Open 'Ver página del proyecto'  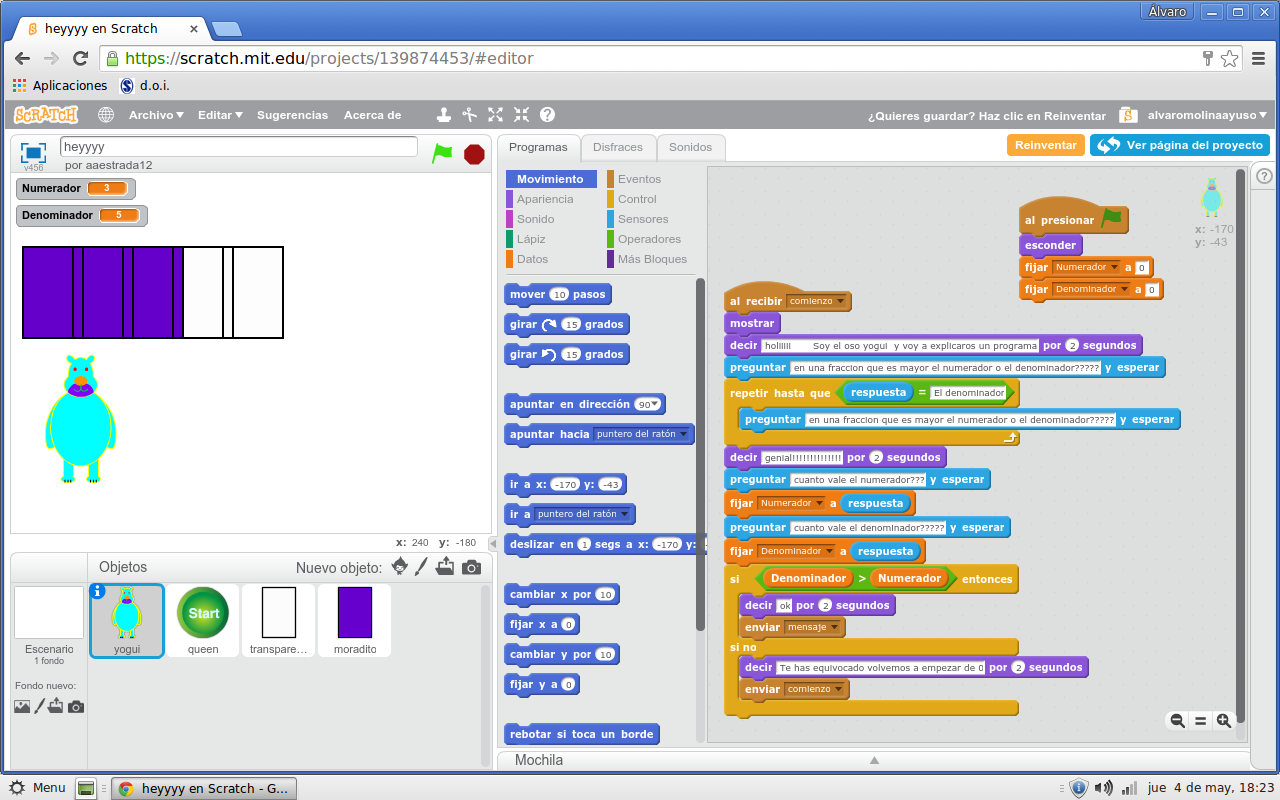(1180, 144)
